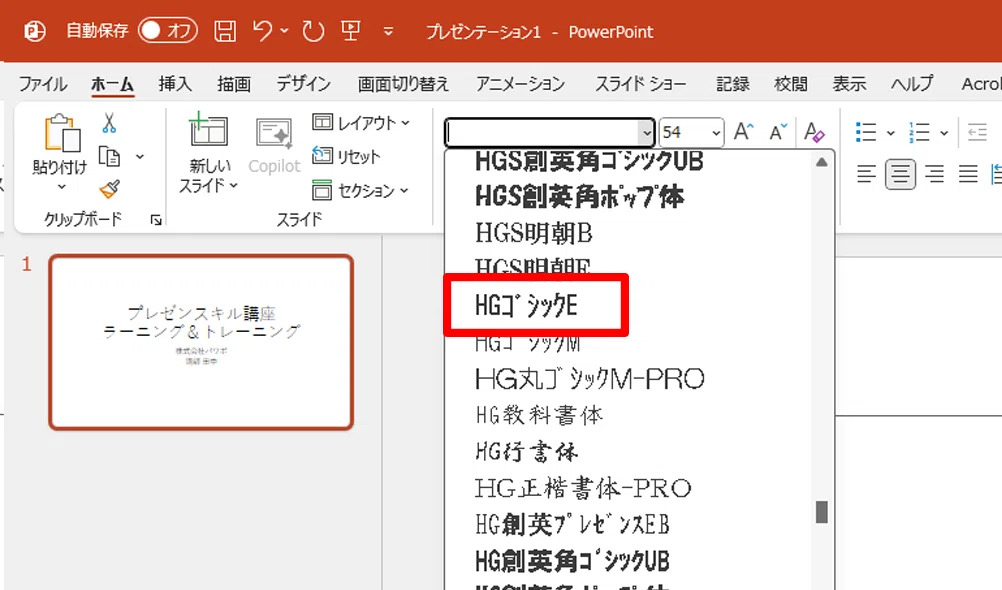
Task: Select the Format Painter brush icon
Action: (x=109, y=189)
